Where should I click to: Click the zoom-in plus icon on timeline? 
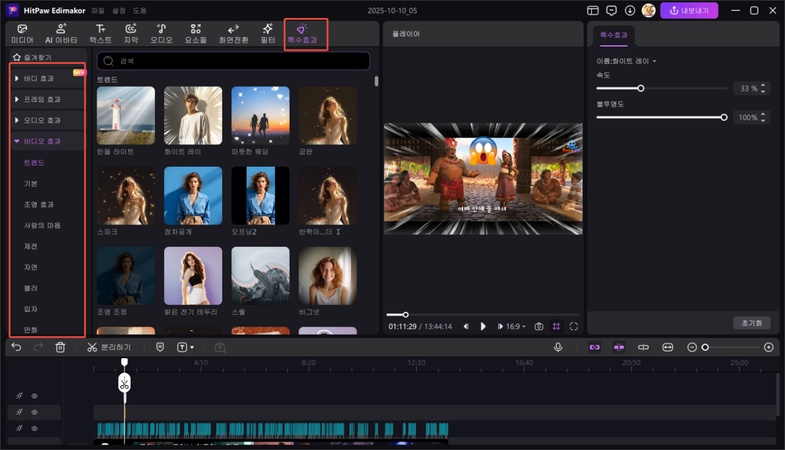pyautogui.click(x=768, y=347)
